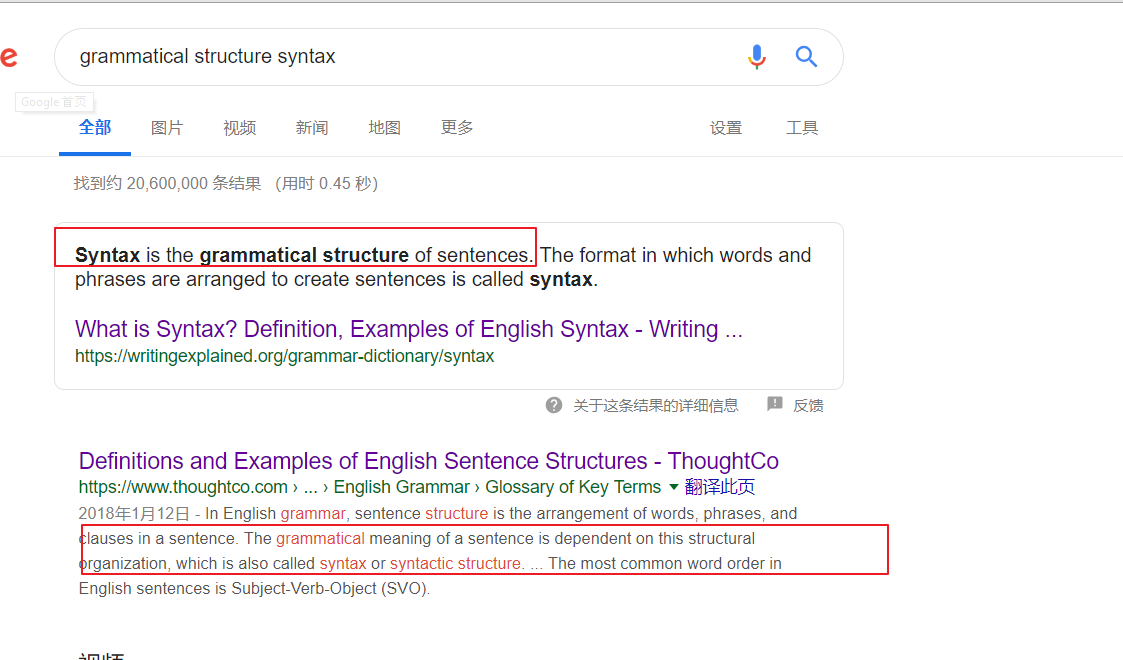Click the blue magnifier search icon

[x=806, y=57]
